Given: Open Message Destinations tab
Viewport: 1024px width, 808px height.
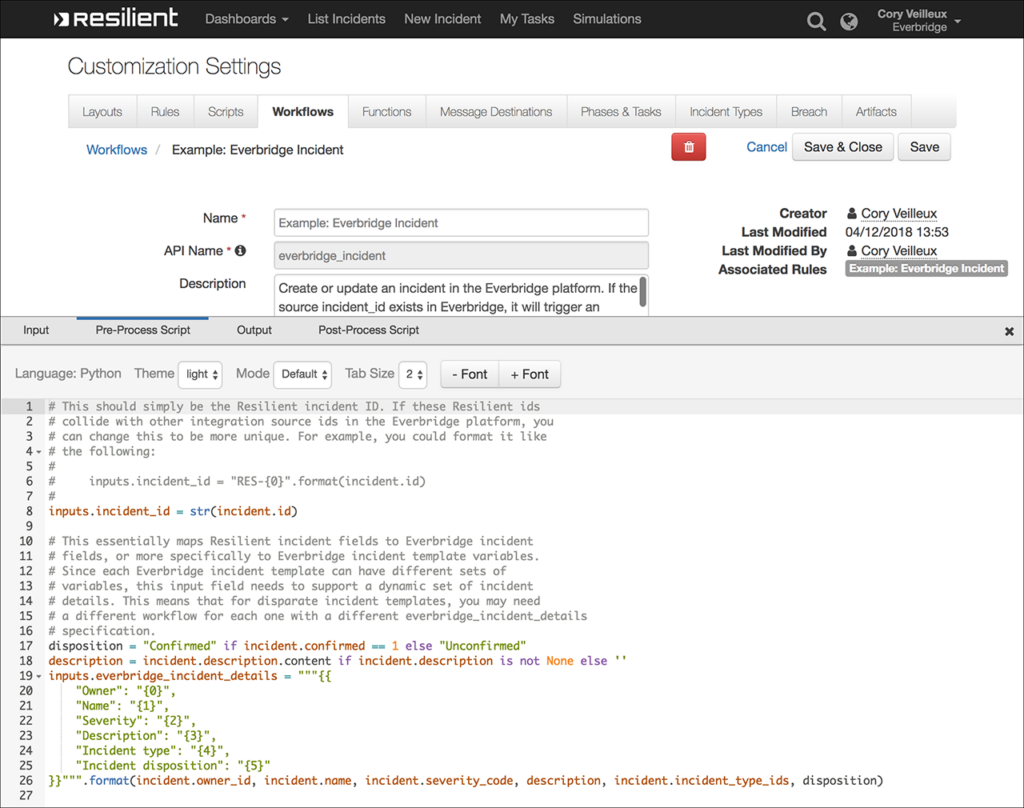Looking at the screenshot, I should pyautogui.click(x=496, y=112).
